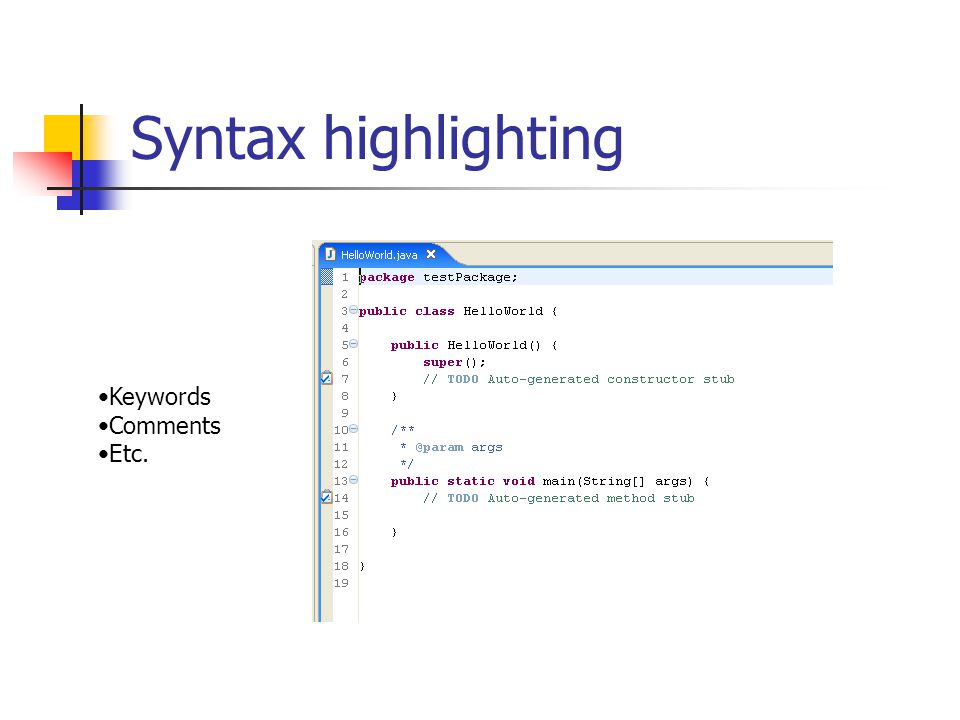Click class name 'HelloWorld' on line 3
The image size is (960, 720).
pos(503,311)
